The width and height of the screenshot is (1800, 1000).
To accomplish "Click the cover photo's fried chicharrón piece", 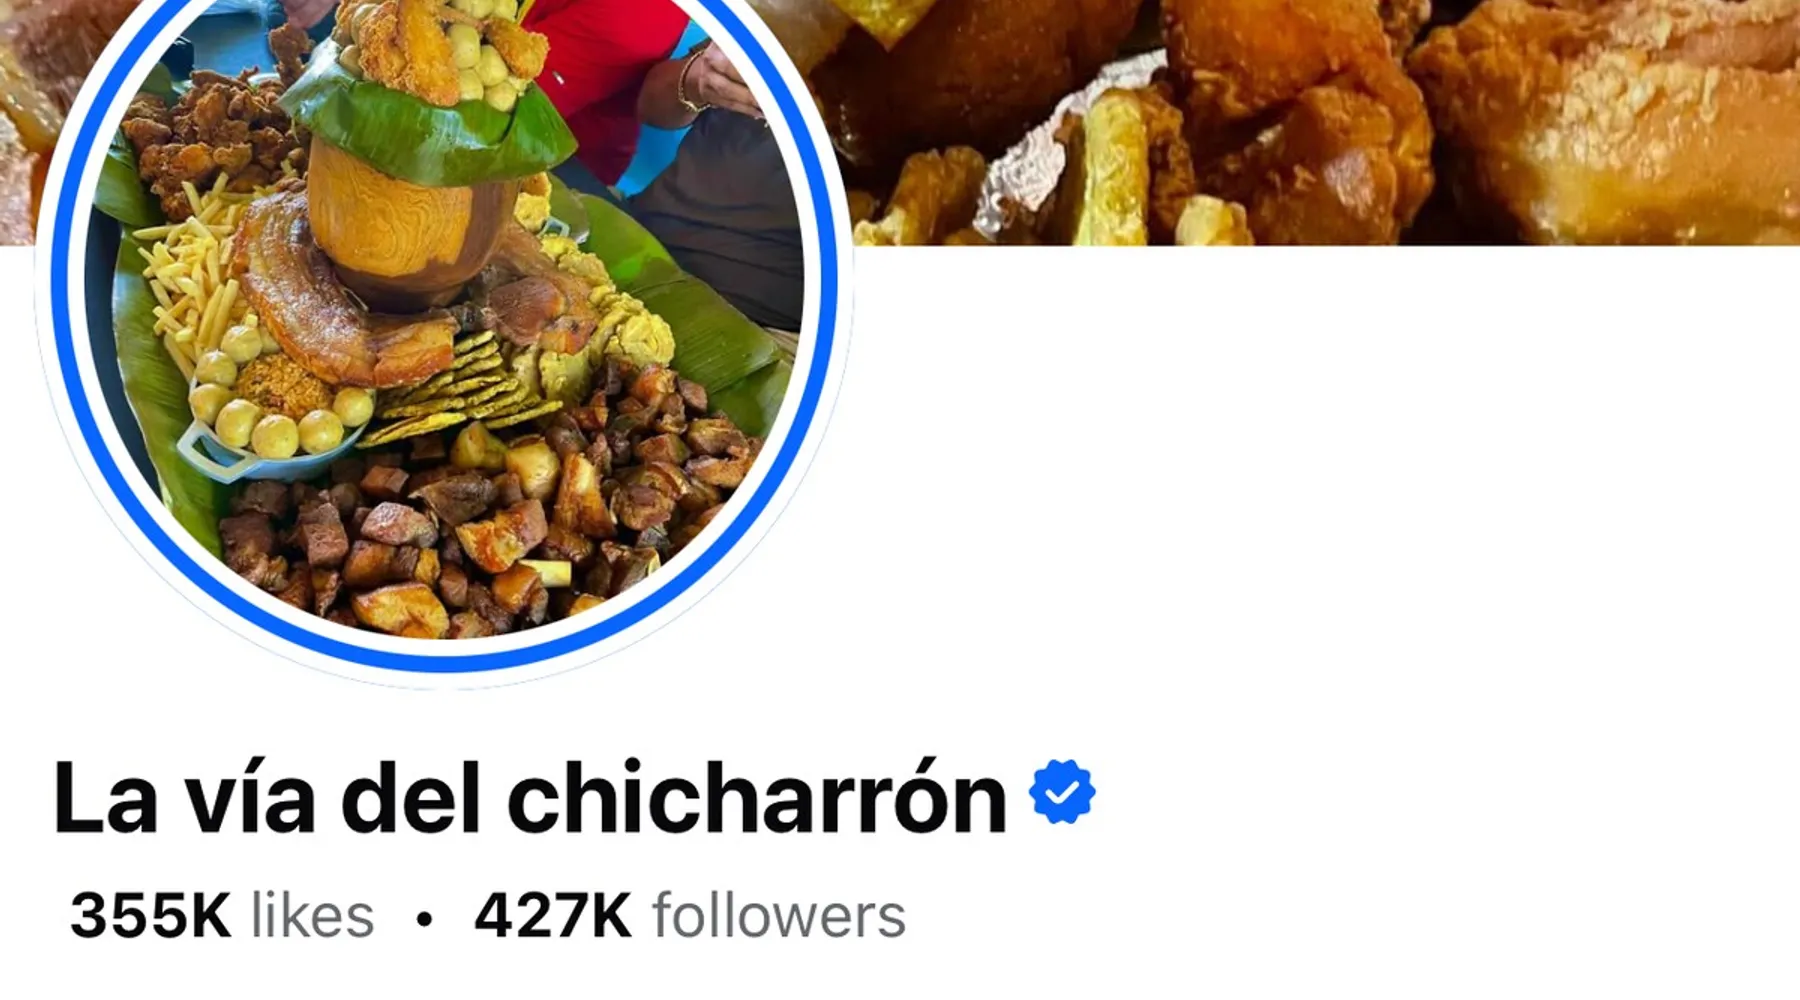I will click(1610, 120).
